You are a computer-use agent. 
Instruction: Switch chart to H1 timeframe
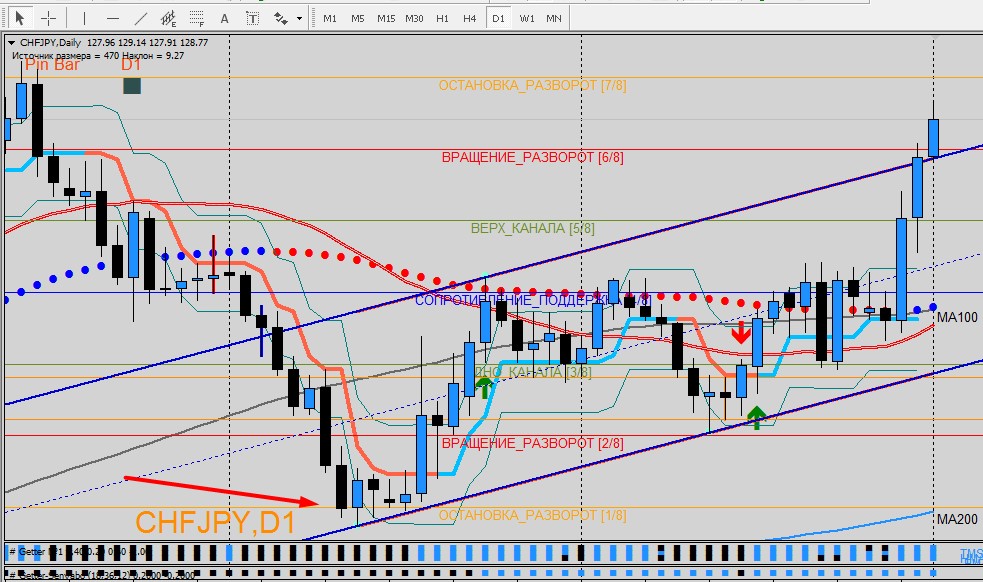(x=442, y=18)
